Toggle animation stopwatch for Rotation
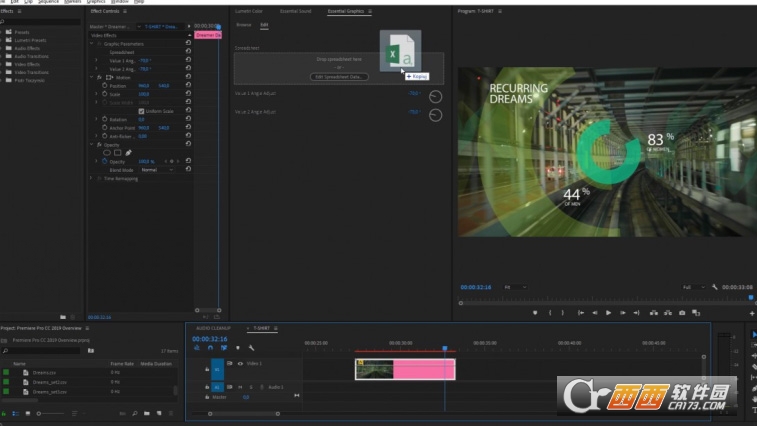The width and height of the screenshot is (757, 426). [x=104, y=119]
